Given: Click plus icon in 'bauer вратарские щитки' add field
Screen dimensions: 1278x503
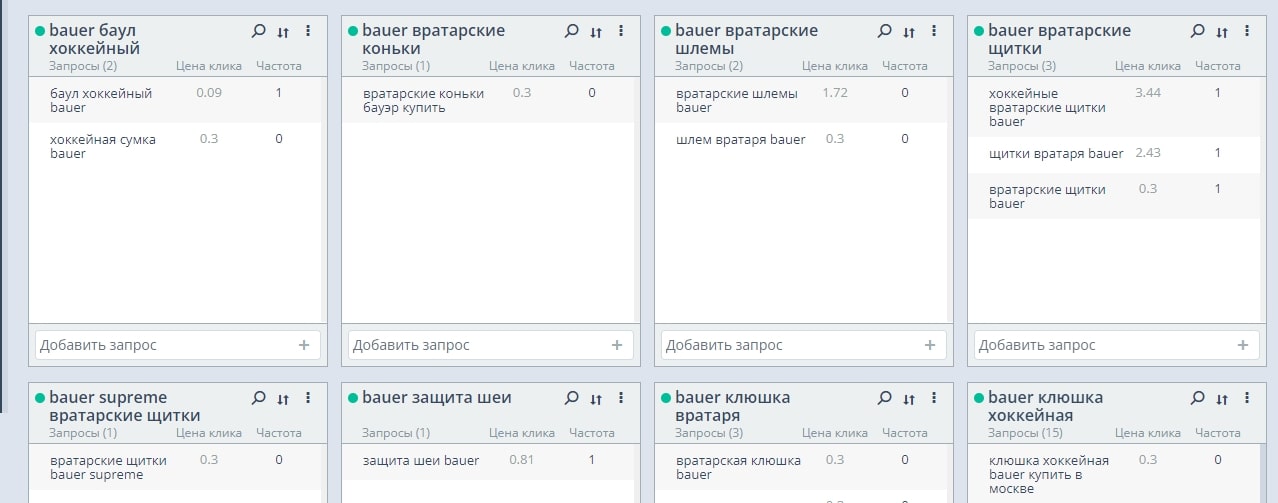Looking at the screenshot, I should point(1243,345).
